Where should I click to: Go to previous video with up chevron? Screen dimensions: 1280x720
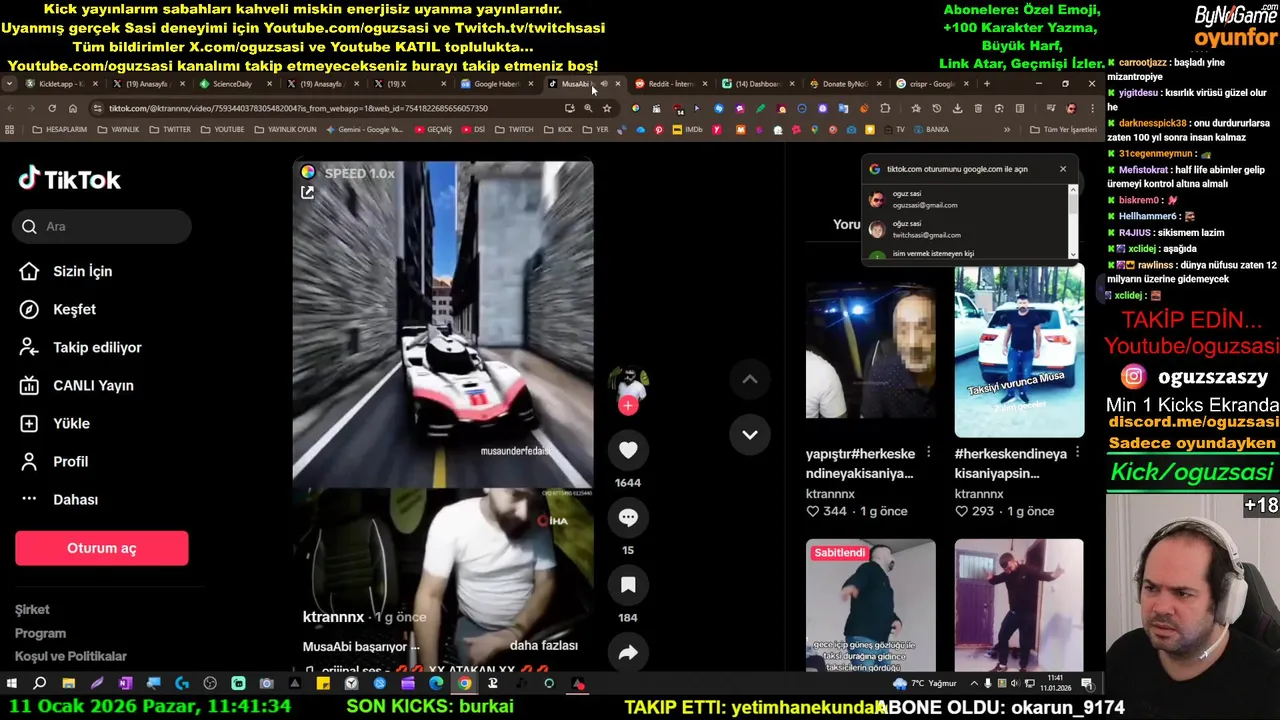point(750,379)
